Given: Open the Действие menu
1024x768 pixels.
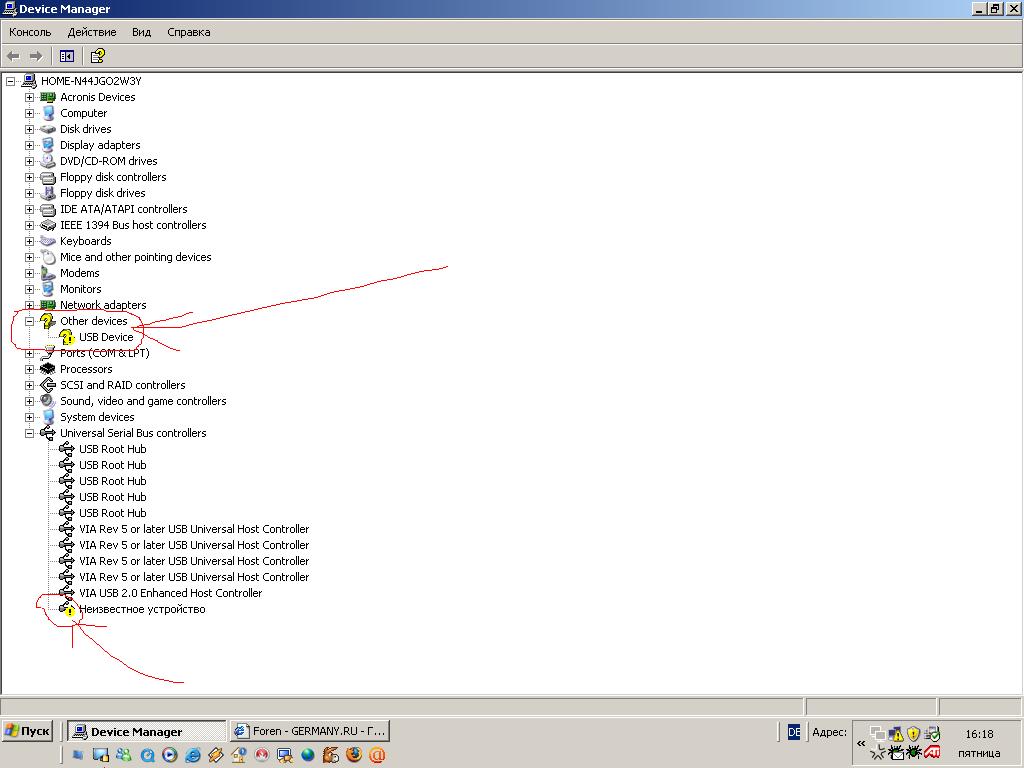Looking at the screenshot, I should click(91, 32).
